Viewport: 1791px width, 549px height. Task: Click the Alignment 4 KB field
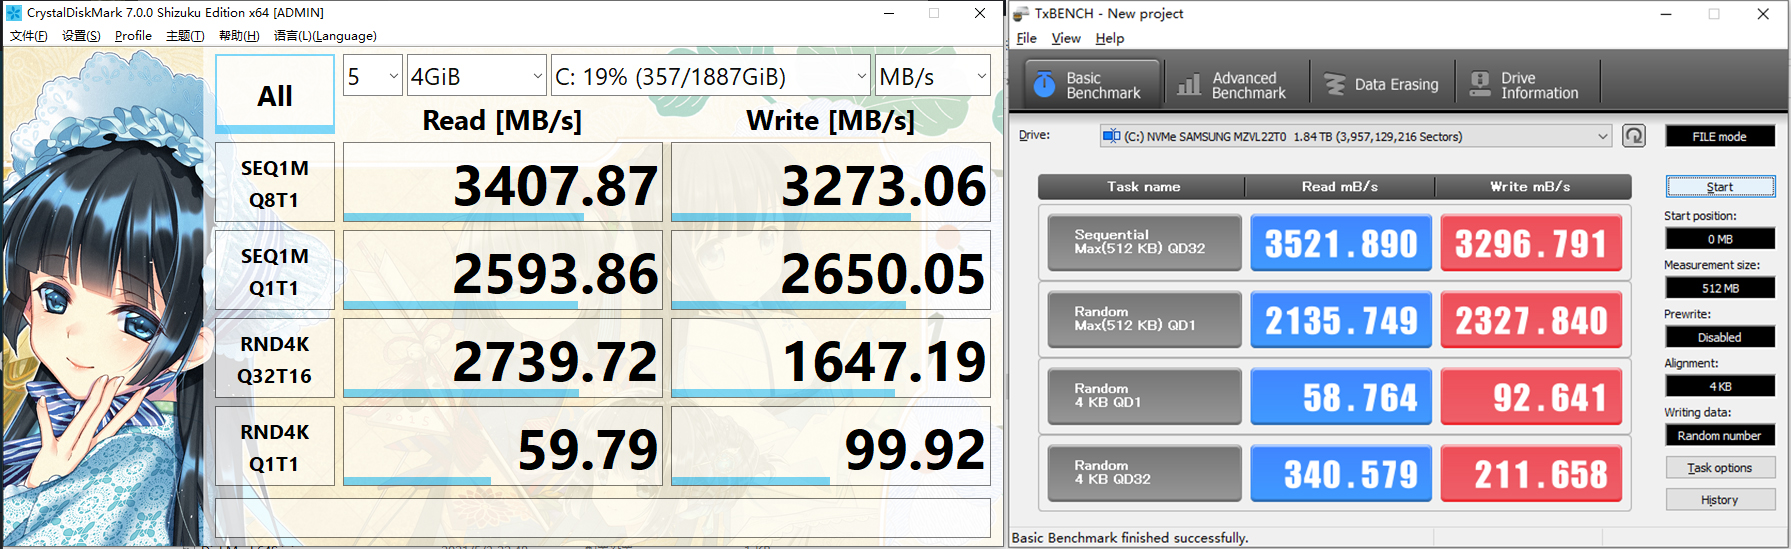click(x=1720, y=386)
